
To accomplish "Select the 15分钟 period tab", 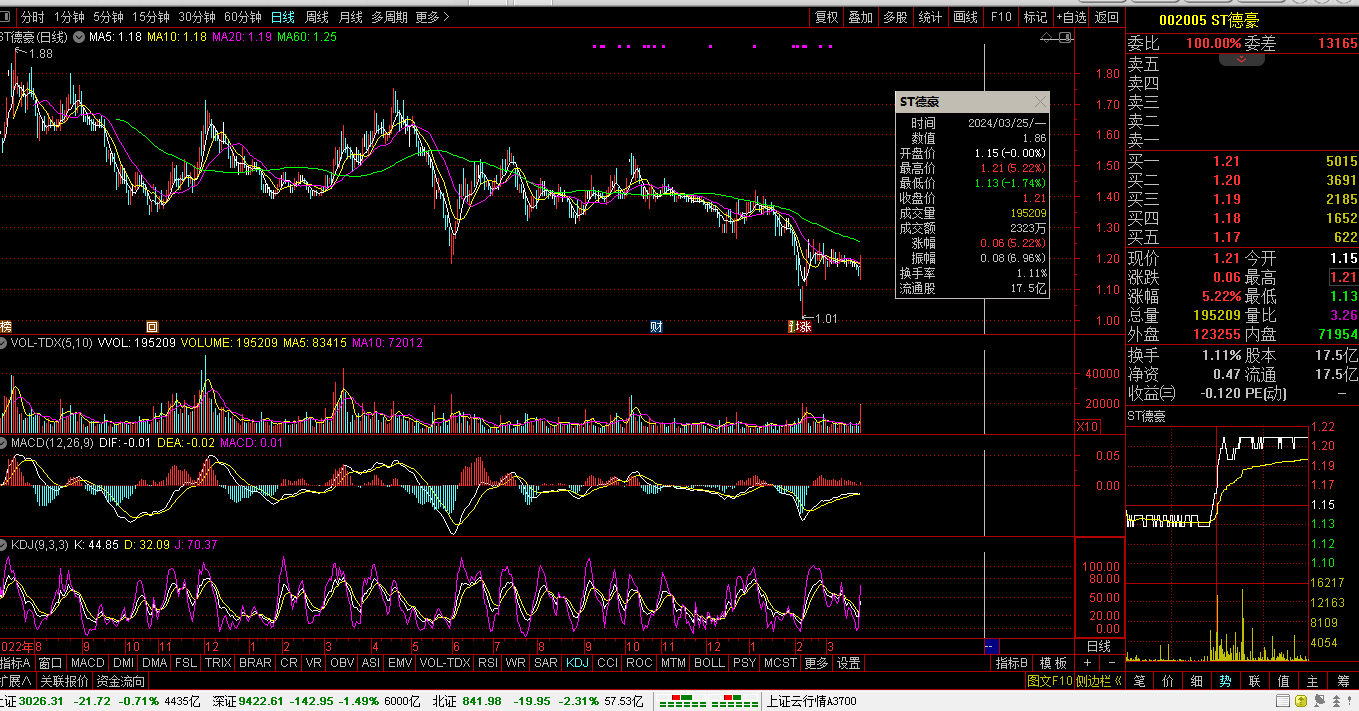I will pyautogui.click(x=151, y=17).
